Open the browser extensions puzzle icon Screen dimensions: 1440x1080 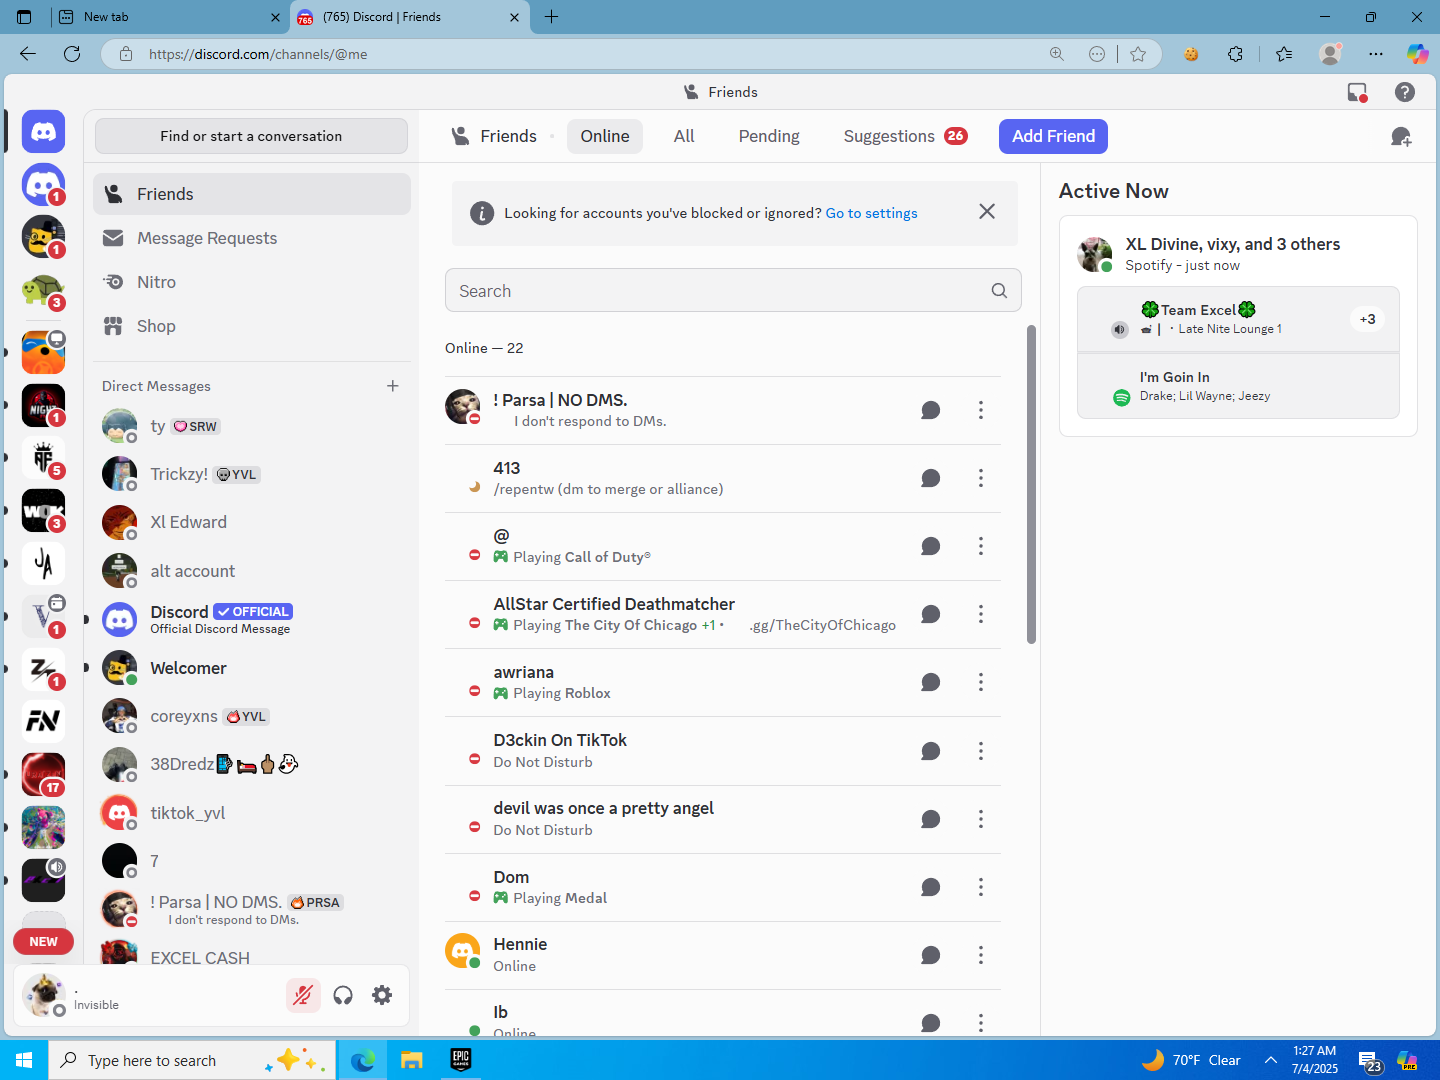pyautogui.click(x=1236, y=54)
